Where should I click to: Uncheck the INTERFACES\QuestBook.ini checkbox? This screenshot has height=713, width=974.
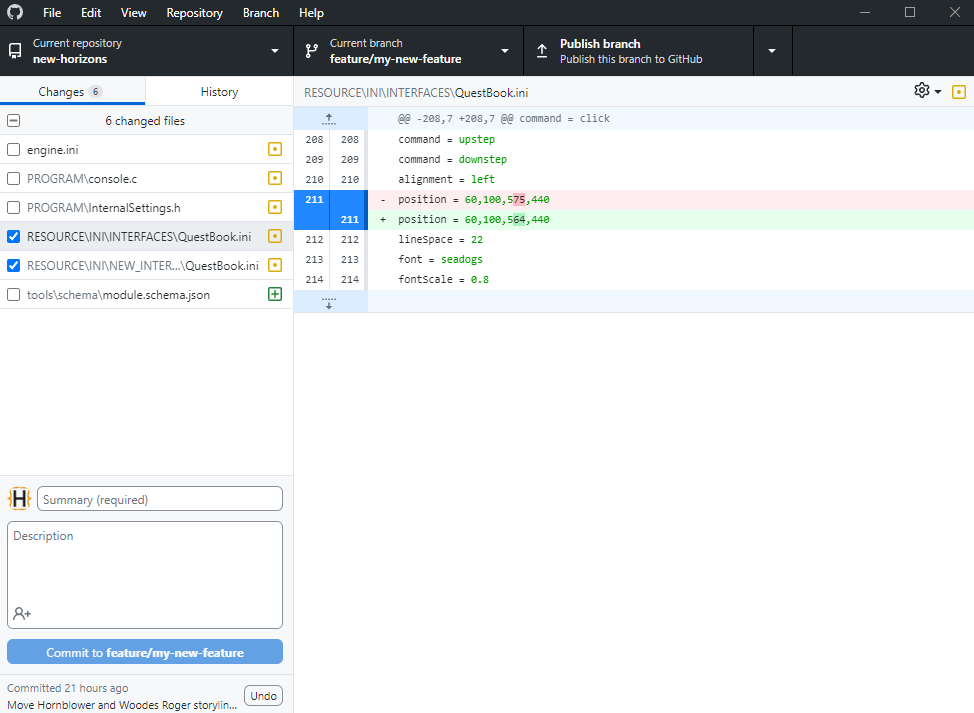(14, 237)
